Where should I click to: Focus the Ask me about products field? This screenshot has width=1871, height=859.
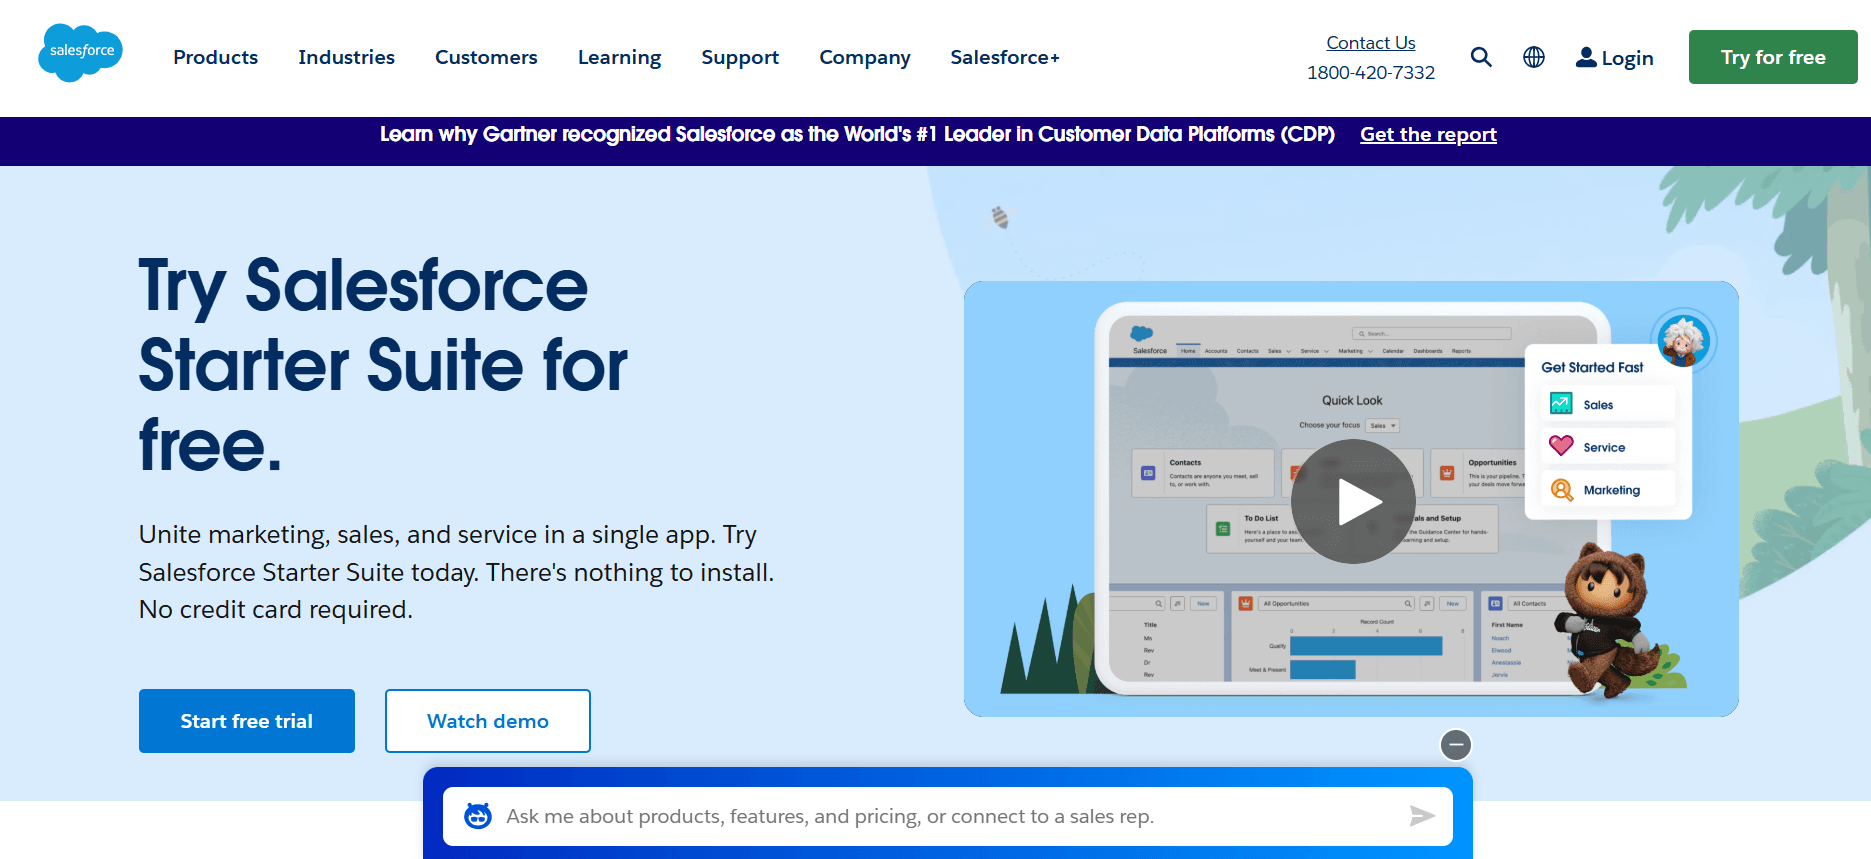948,816
